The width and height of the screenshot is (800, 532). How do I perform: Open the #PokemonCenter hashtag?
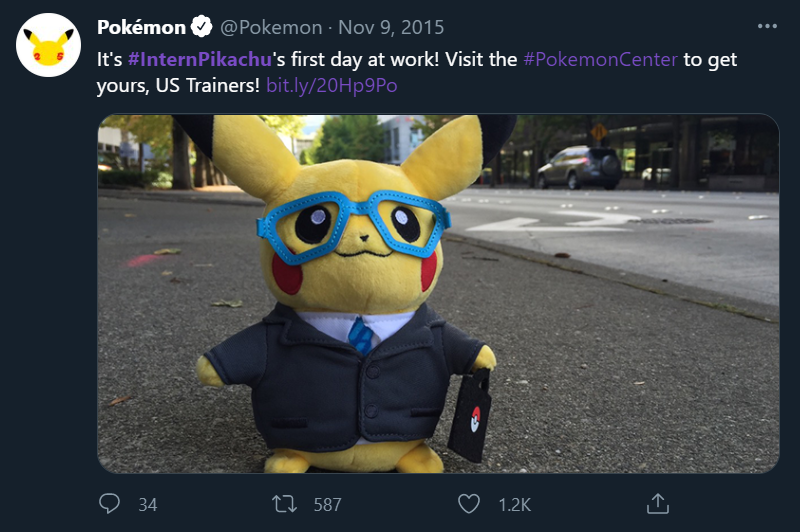point(600,60)
